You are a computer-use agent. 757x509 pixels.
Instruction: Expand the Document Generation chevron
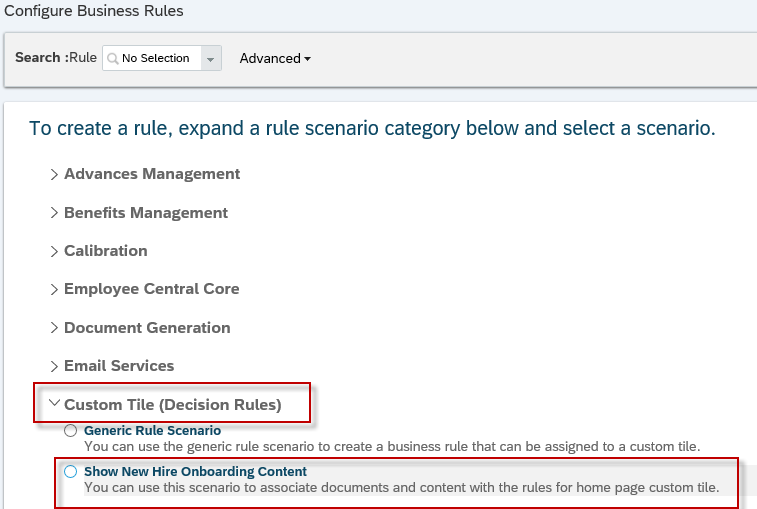(54, 328)
